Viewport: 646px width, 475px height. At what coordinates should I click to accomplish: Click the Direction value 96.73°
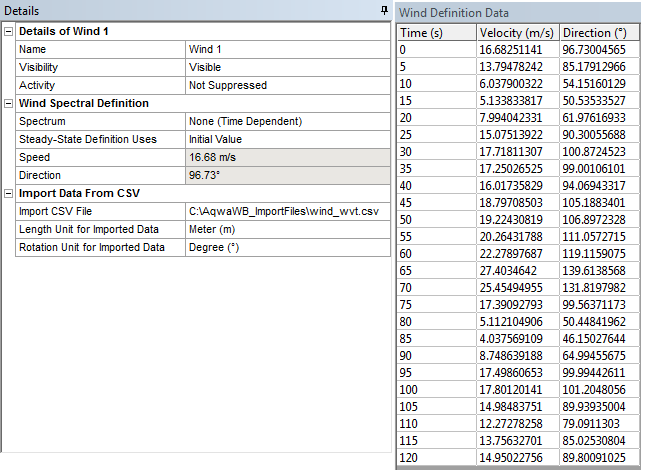[286, 175]
